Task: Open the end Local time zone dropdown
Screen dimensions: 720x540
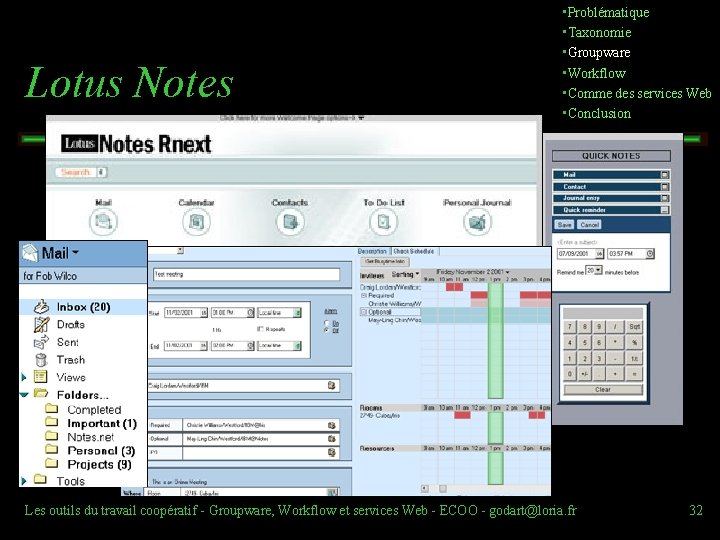Action: click(x=298, y=346)
